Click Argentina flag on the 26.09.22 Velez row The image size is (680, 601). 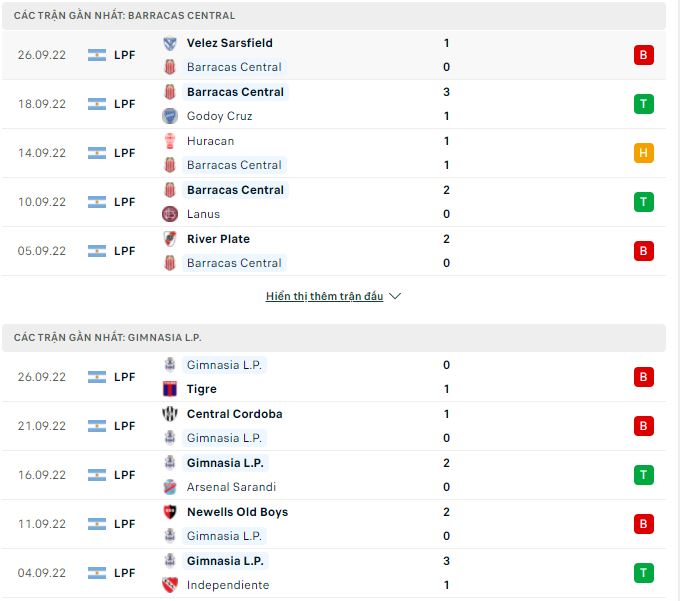(97, 55)
